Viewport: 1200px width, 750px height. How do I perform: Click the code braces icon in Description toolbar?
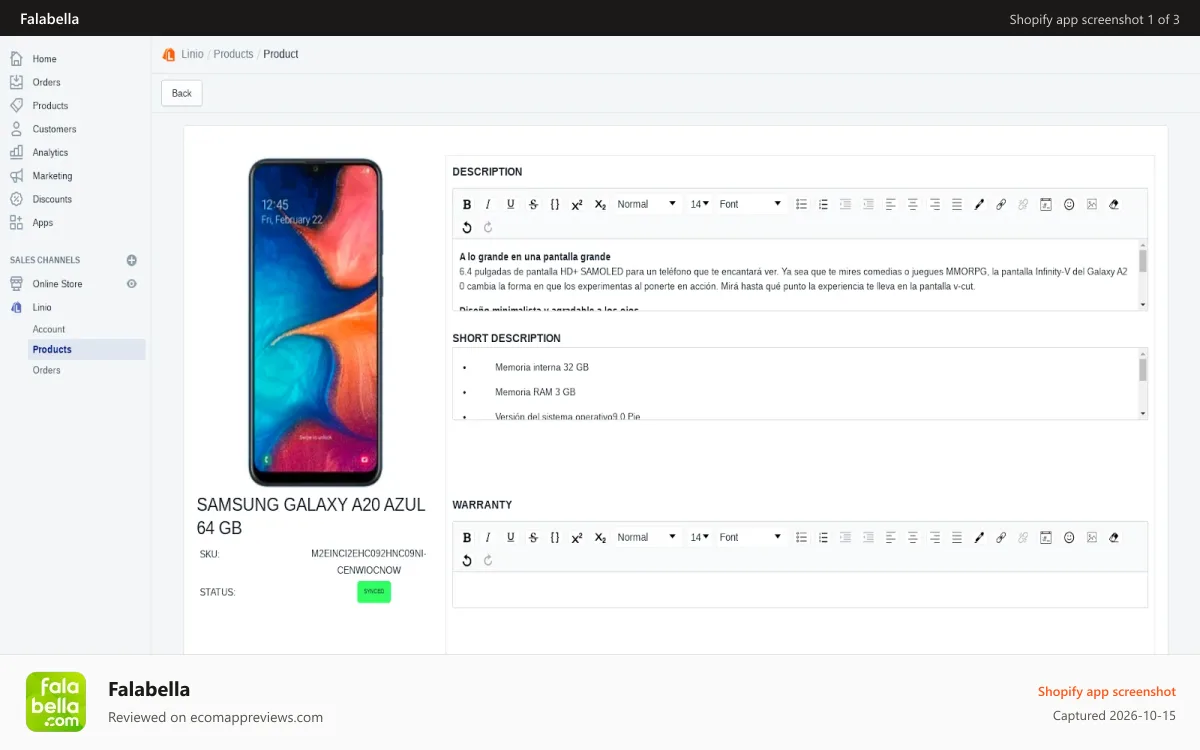555,204
